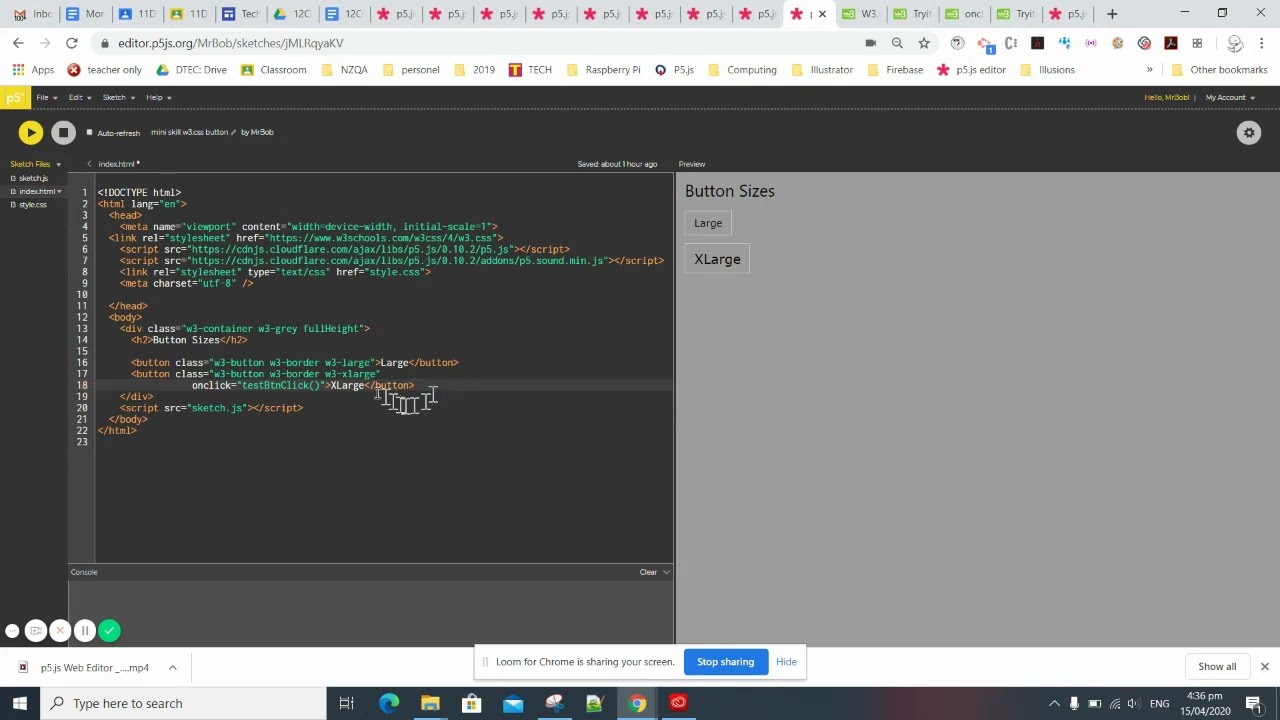This screenshot has height=720, width=1280.
Task: Collapse the Console with chevron
Action: (666, 572)
